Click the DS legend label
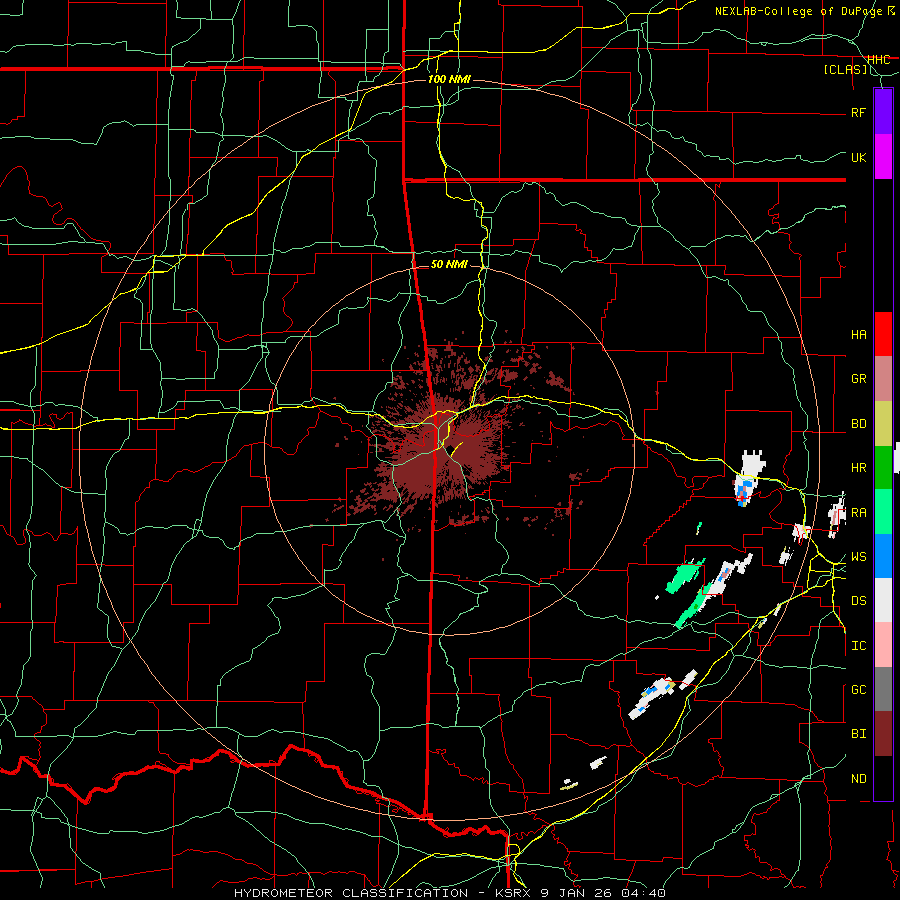This screenshot has height=900, width=900. 858,601
